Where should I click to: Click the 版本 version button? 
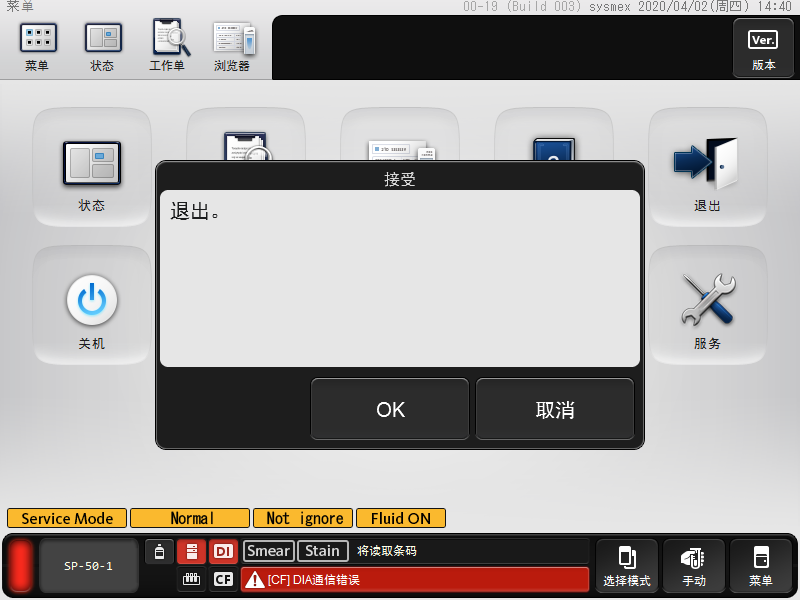pyautogui.click(x=763, y=47)
